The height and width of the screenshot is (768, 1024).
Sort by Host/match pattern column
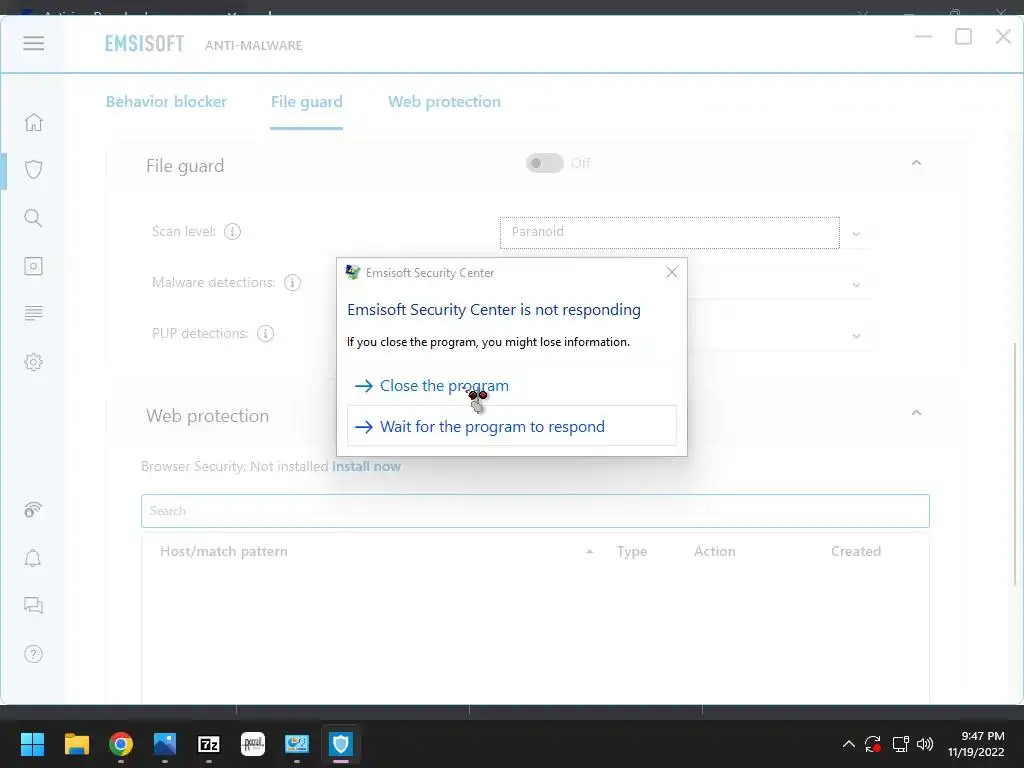click(223, 551)
